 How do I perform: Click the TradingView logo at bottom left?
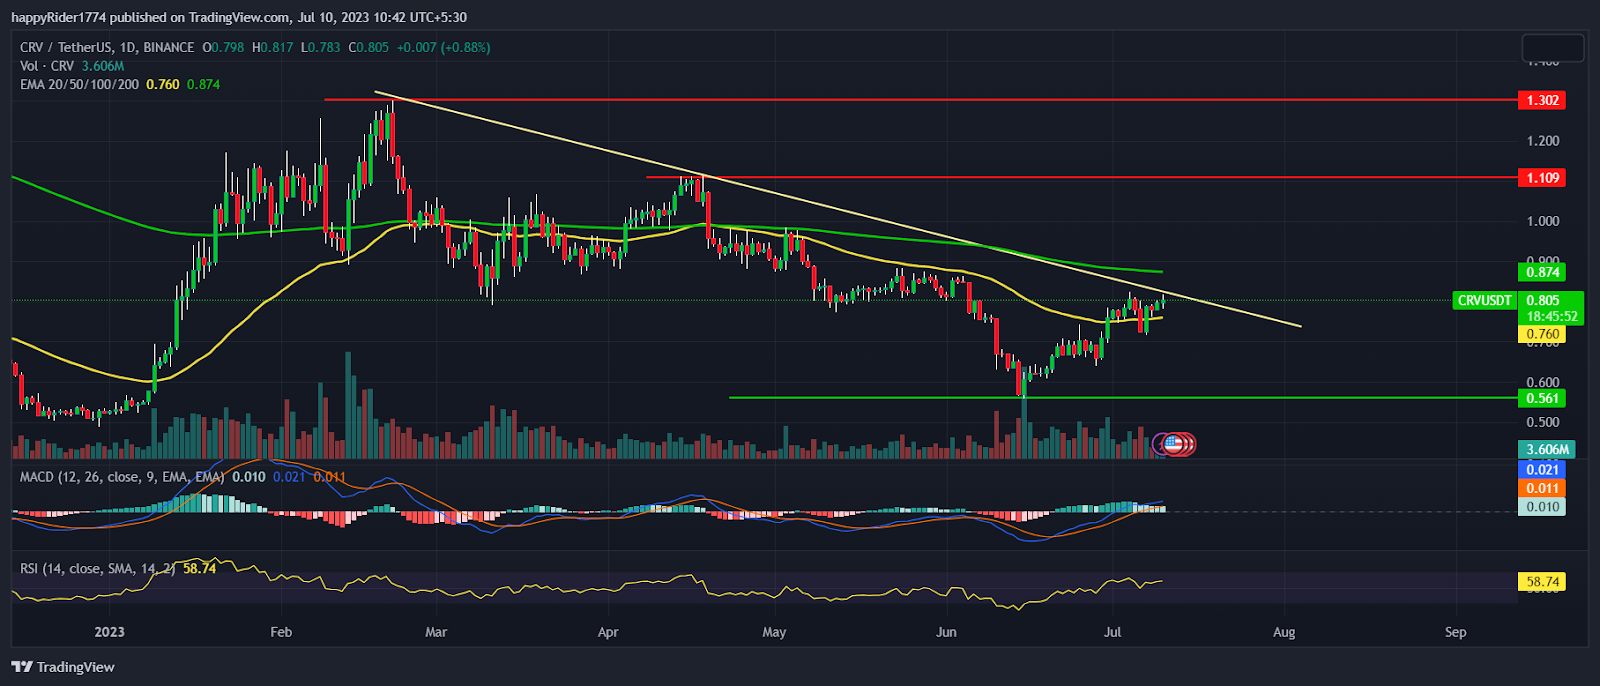(63, 667)
